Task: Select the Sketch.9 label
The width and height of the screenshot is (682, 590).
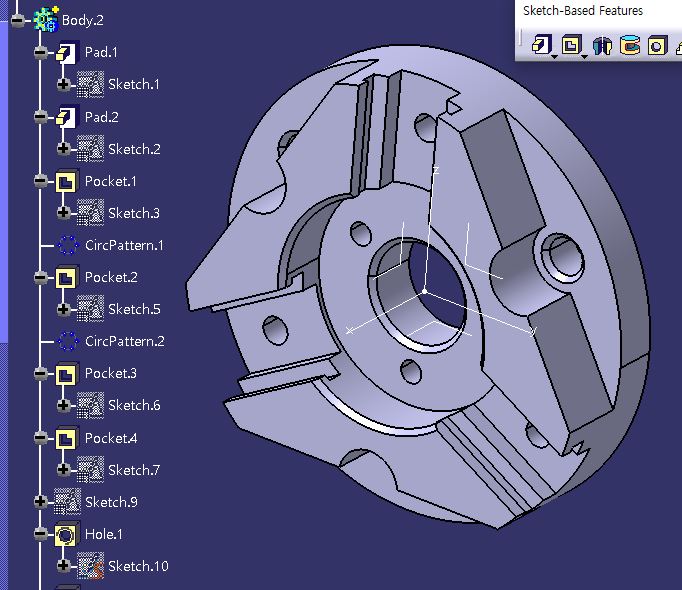Action: pyautogui.click(x=112, y=502)
